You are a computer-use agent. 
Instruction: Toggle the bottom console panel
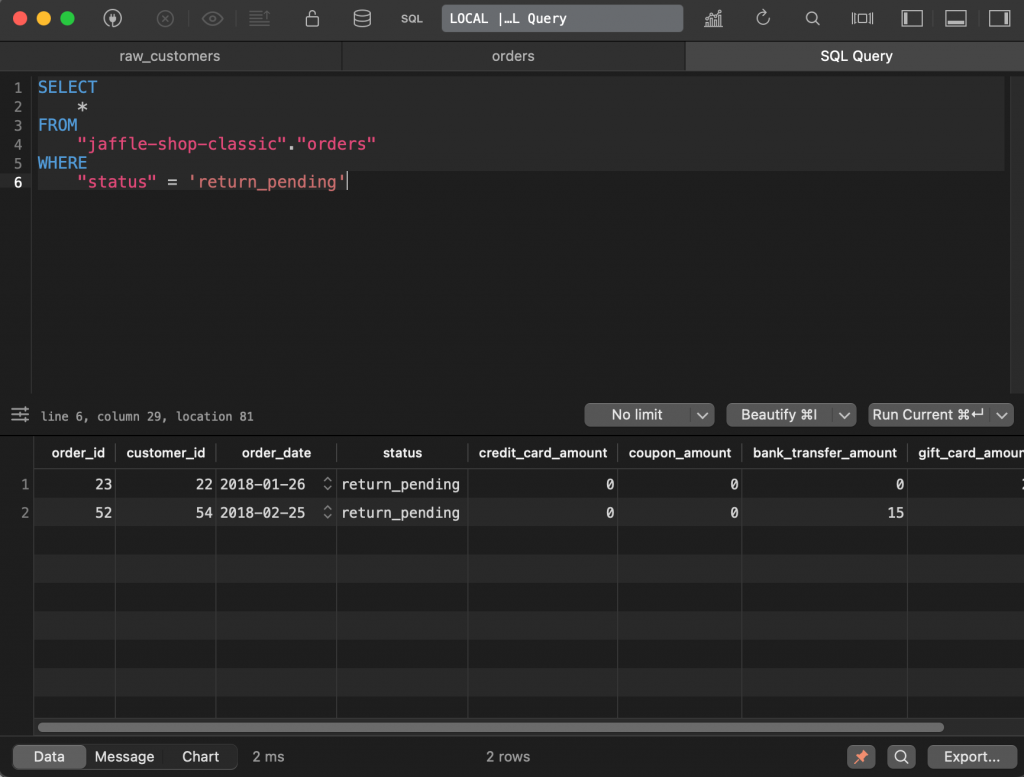955,18
